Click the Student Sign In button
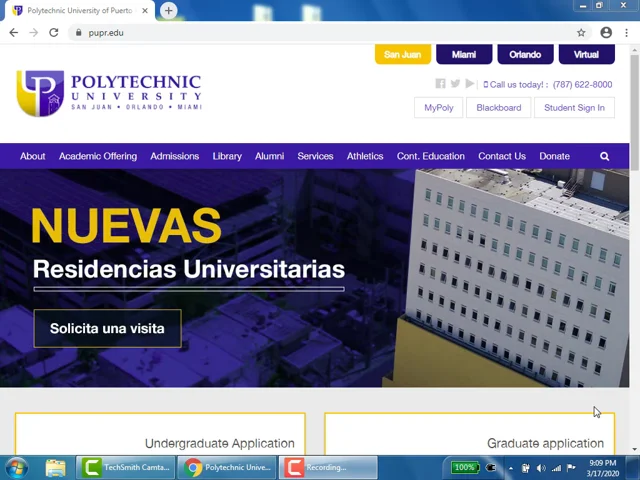 coord(574,108)
